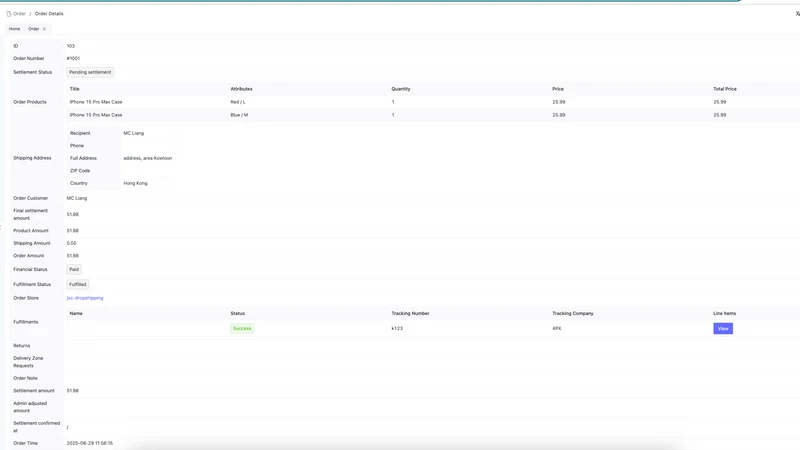Click Order Customer value MC Liang
Screen dimensions: 800x450
(77, 198)
